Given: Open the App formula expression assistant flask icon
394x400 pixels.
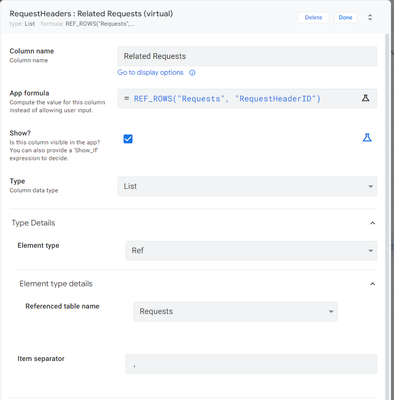Looking at the screenshot, I should pyautogui.click(x=366, y=98).
